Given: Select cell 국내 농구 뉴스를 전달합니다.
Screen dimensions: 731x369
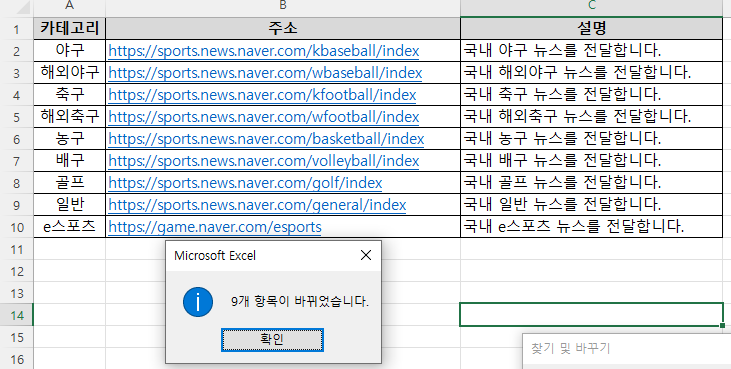Looking at the screenshot, I should pyautogui.click(x=592, y=139).
